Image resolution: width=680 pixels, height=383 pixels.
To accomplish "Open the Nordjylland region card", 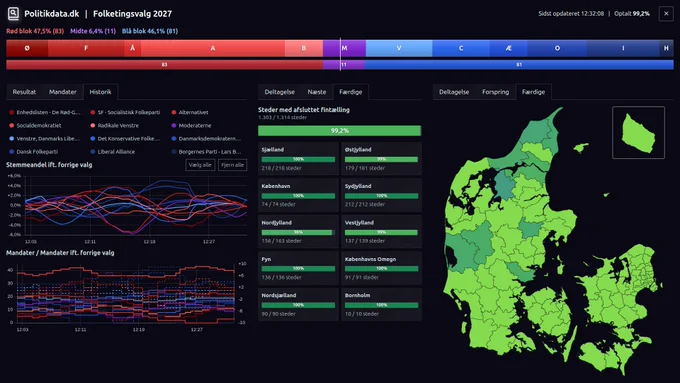I will (x=298, y=231).
